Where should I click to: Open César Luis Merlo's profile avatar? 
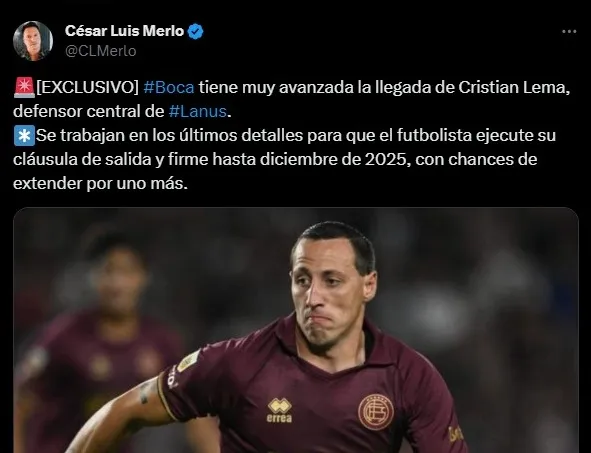[33, 41]
